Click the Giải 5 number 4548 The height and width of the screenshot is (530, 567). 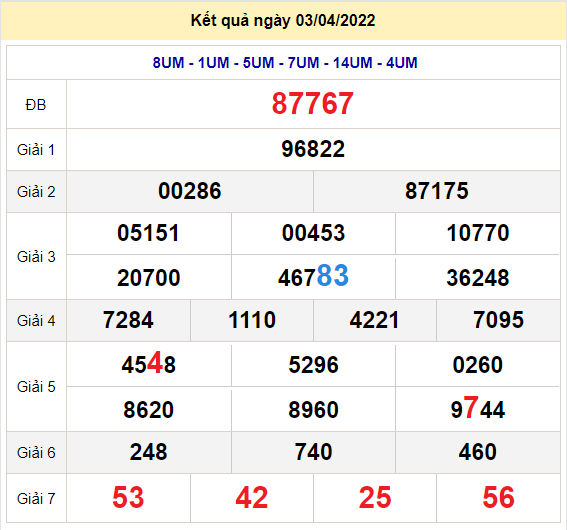(x=149, y=363)
